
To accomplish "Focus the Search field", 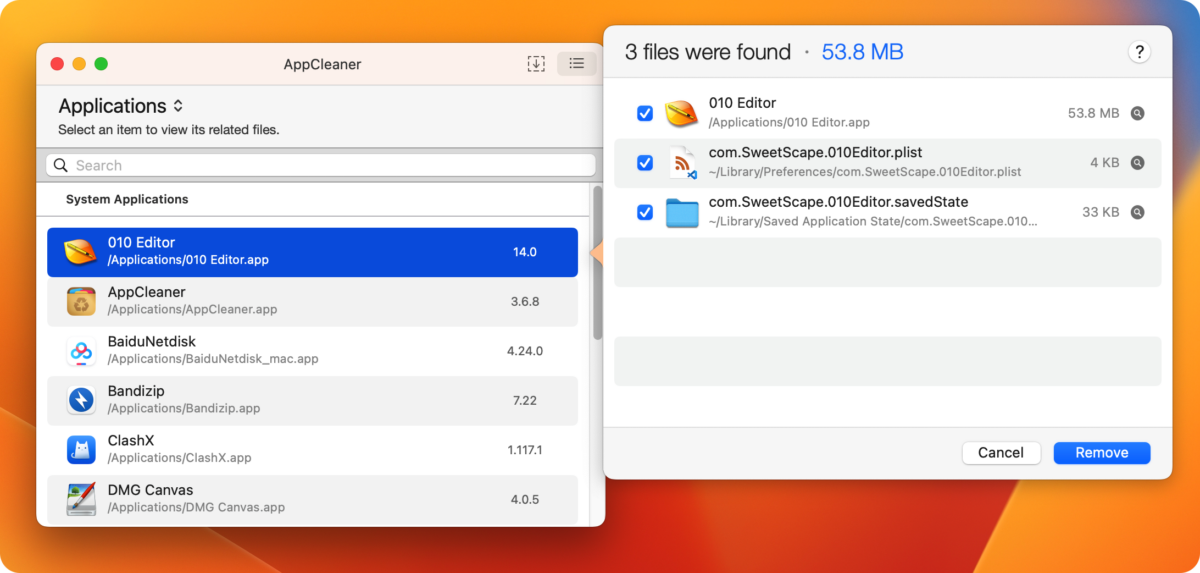I will coord(321,166).
